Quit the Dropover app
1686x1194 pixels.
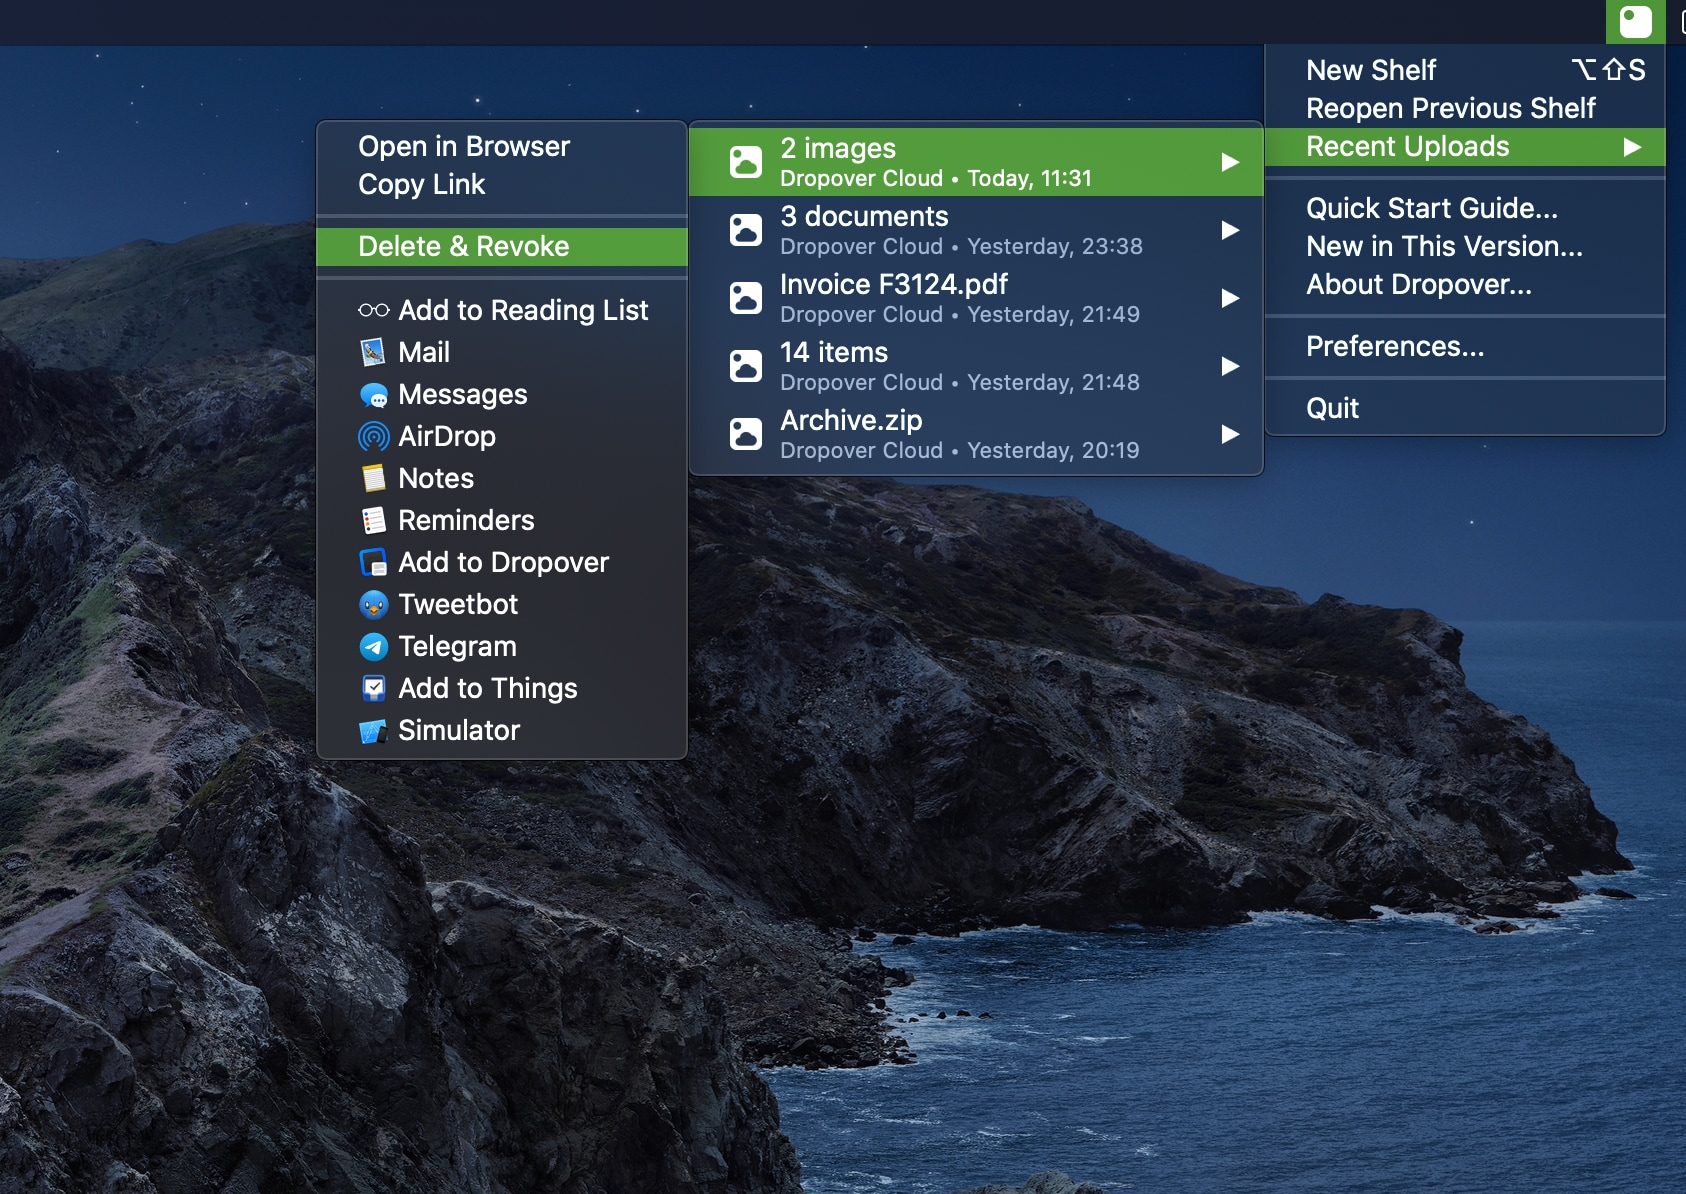click(x=1465, y=408)
